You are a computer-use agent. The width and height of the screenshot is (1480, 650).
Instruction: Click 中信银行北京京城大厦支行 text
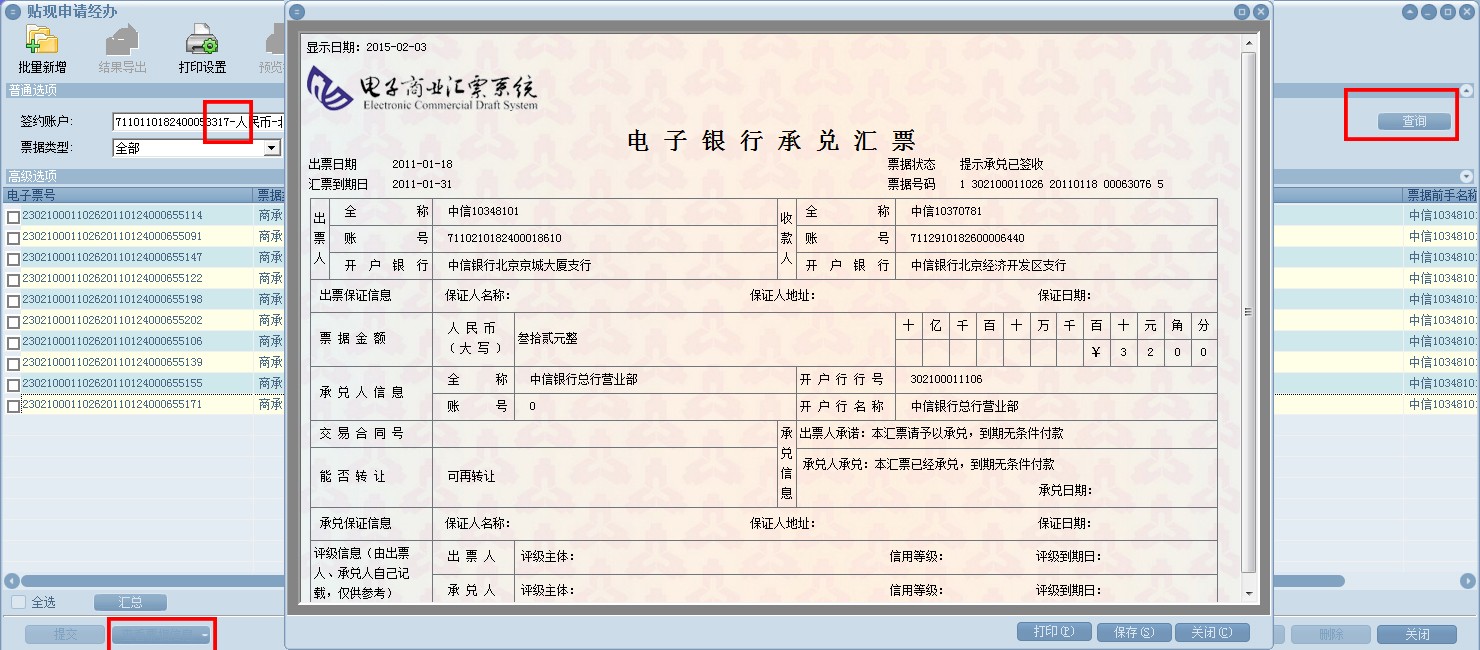(519, 265)
